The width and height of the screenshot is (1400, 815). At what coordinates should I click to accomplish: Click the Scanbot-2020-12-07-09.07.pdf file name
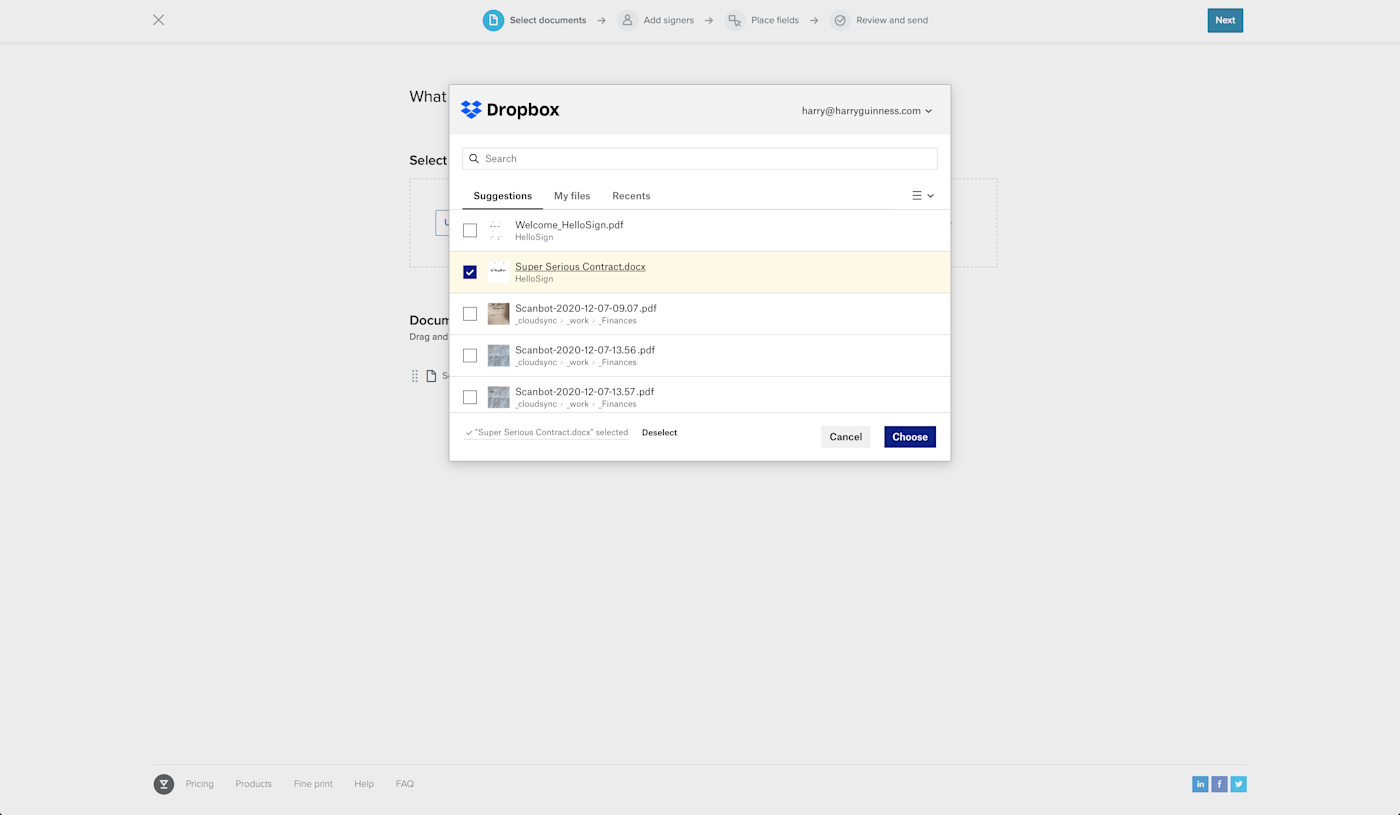point(586,309)
